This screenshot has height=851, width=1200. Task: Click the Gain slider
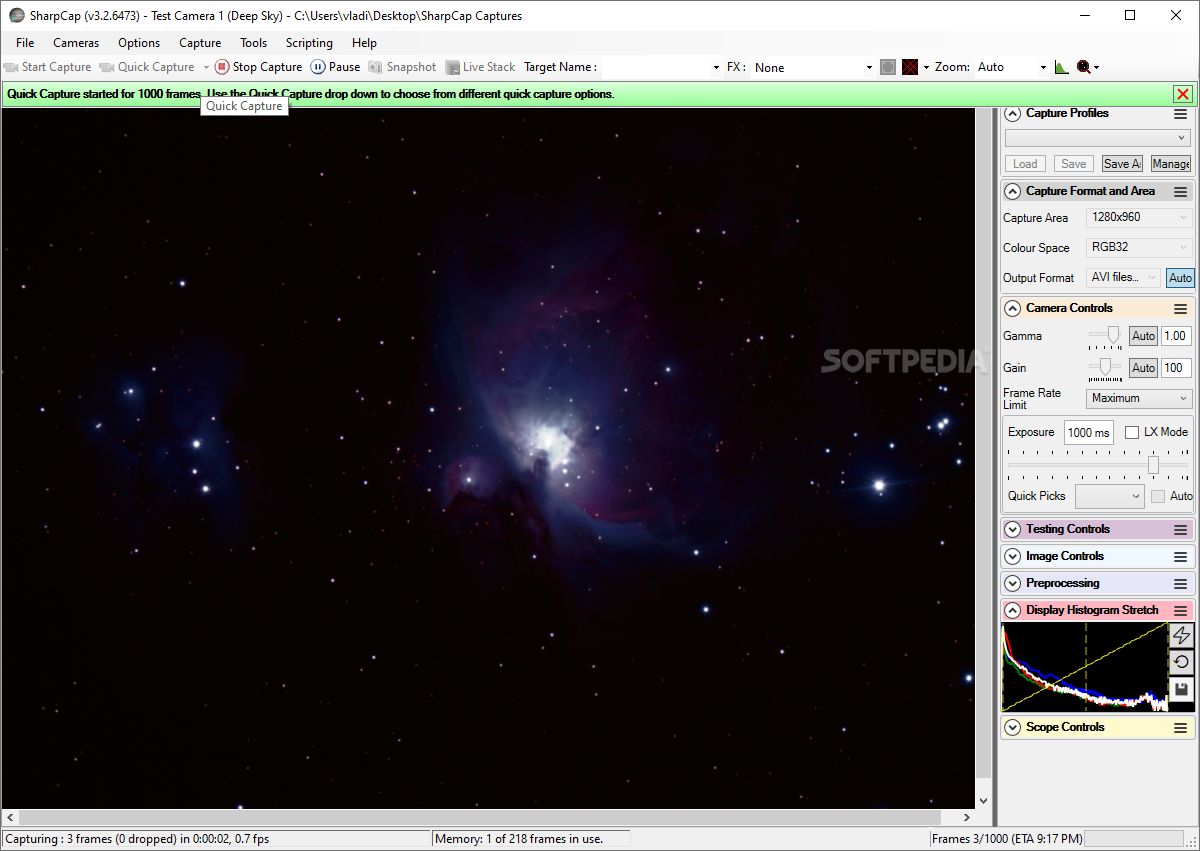click(x=1105, y=369)
